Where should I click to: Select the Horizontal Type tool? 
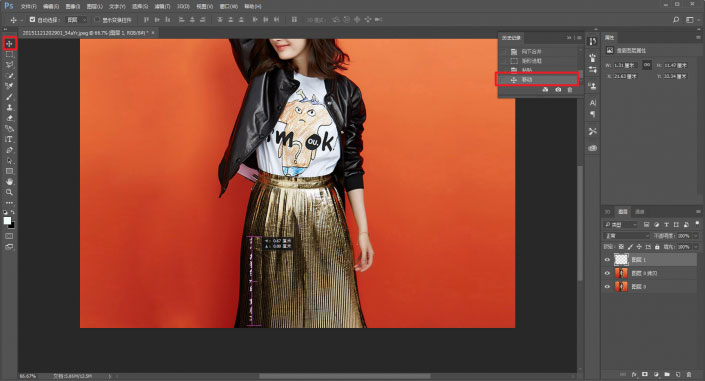(9, 139)
